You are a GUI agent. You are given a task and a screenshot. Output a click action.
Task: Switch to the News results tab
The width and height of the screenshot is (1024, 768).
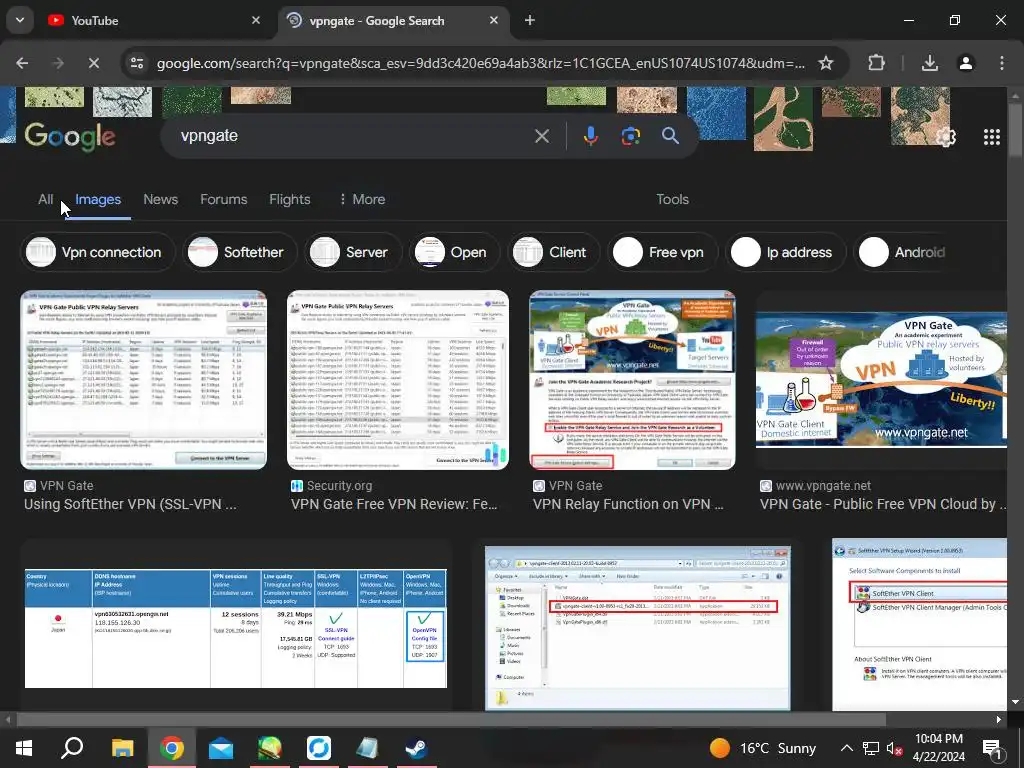161,199
